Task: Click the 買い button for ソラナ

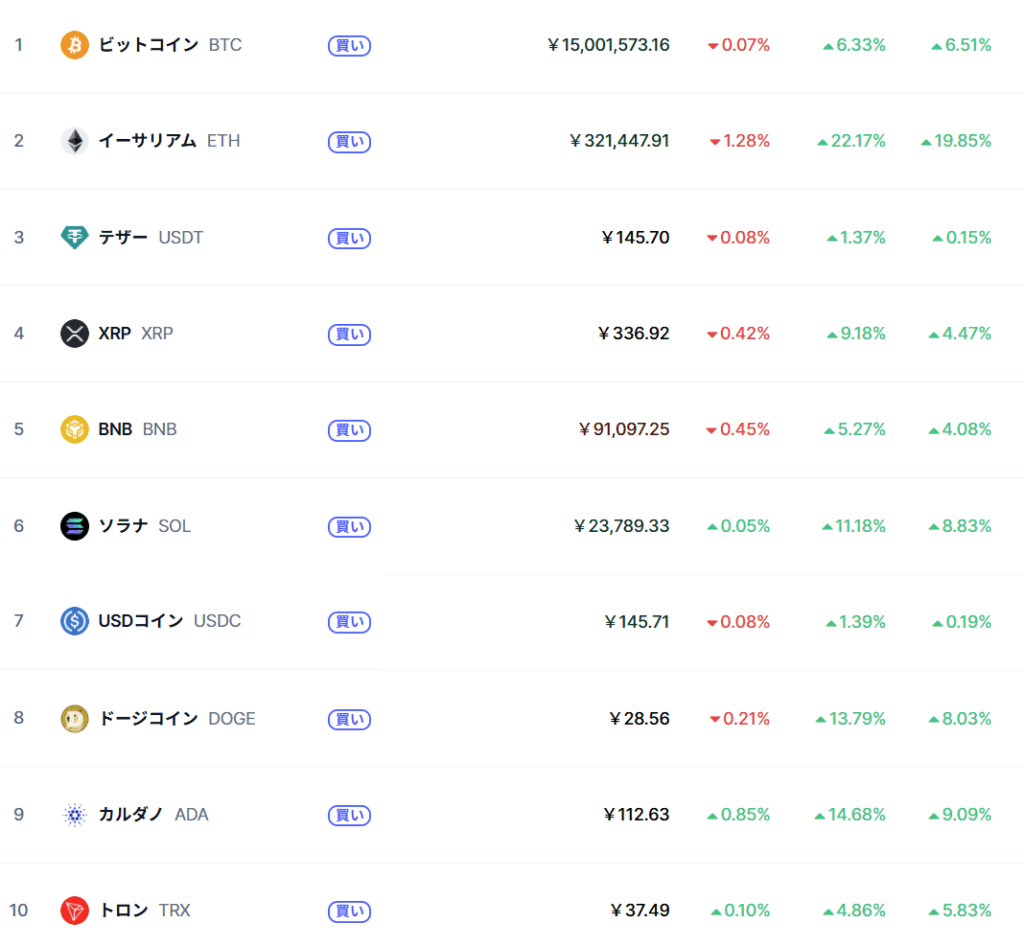Action: pos(349,527)
